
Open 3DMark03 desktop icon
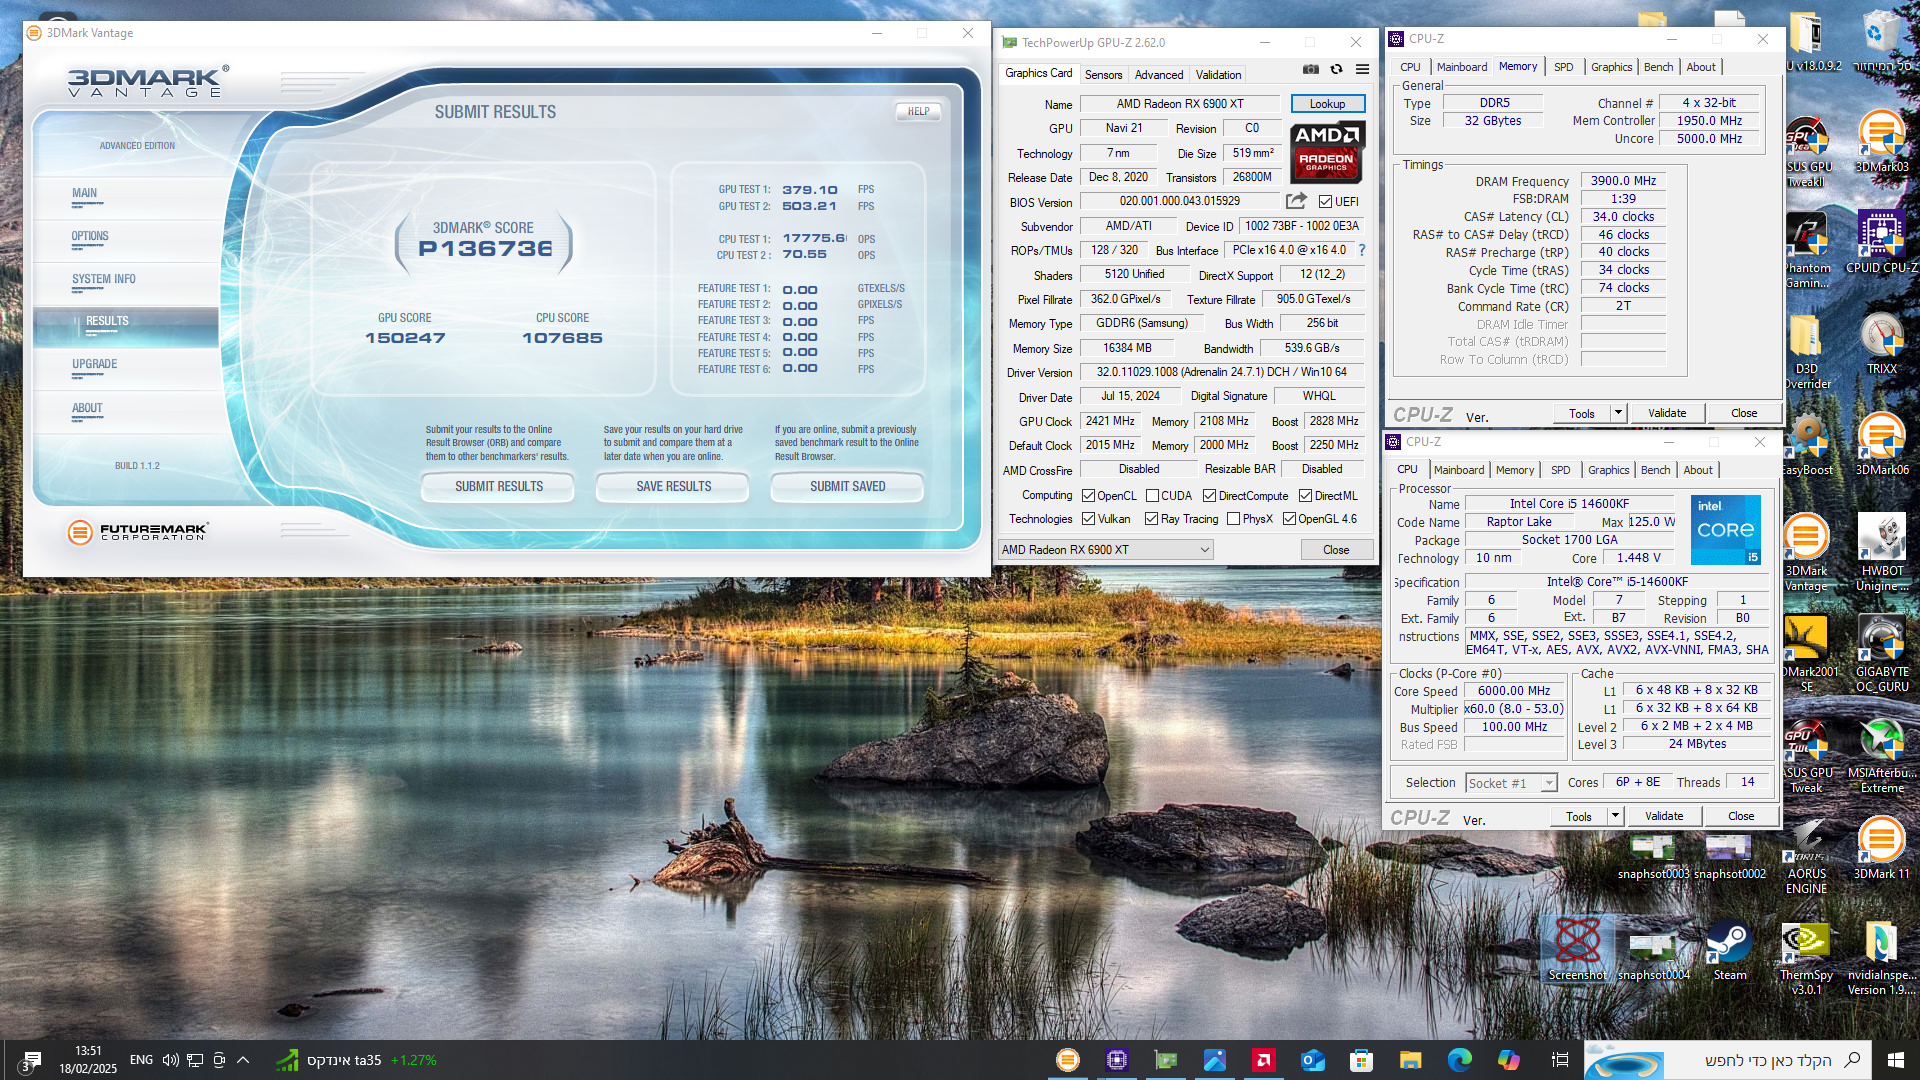(1881, 143)
